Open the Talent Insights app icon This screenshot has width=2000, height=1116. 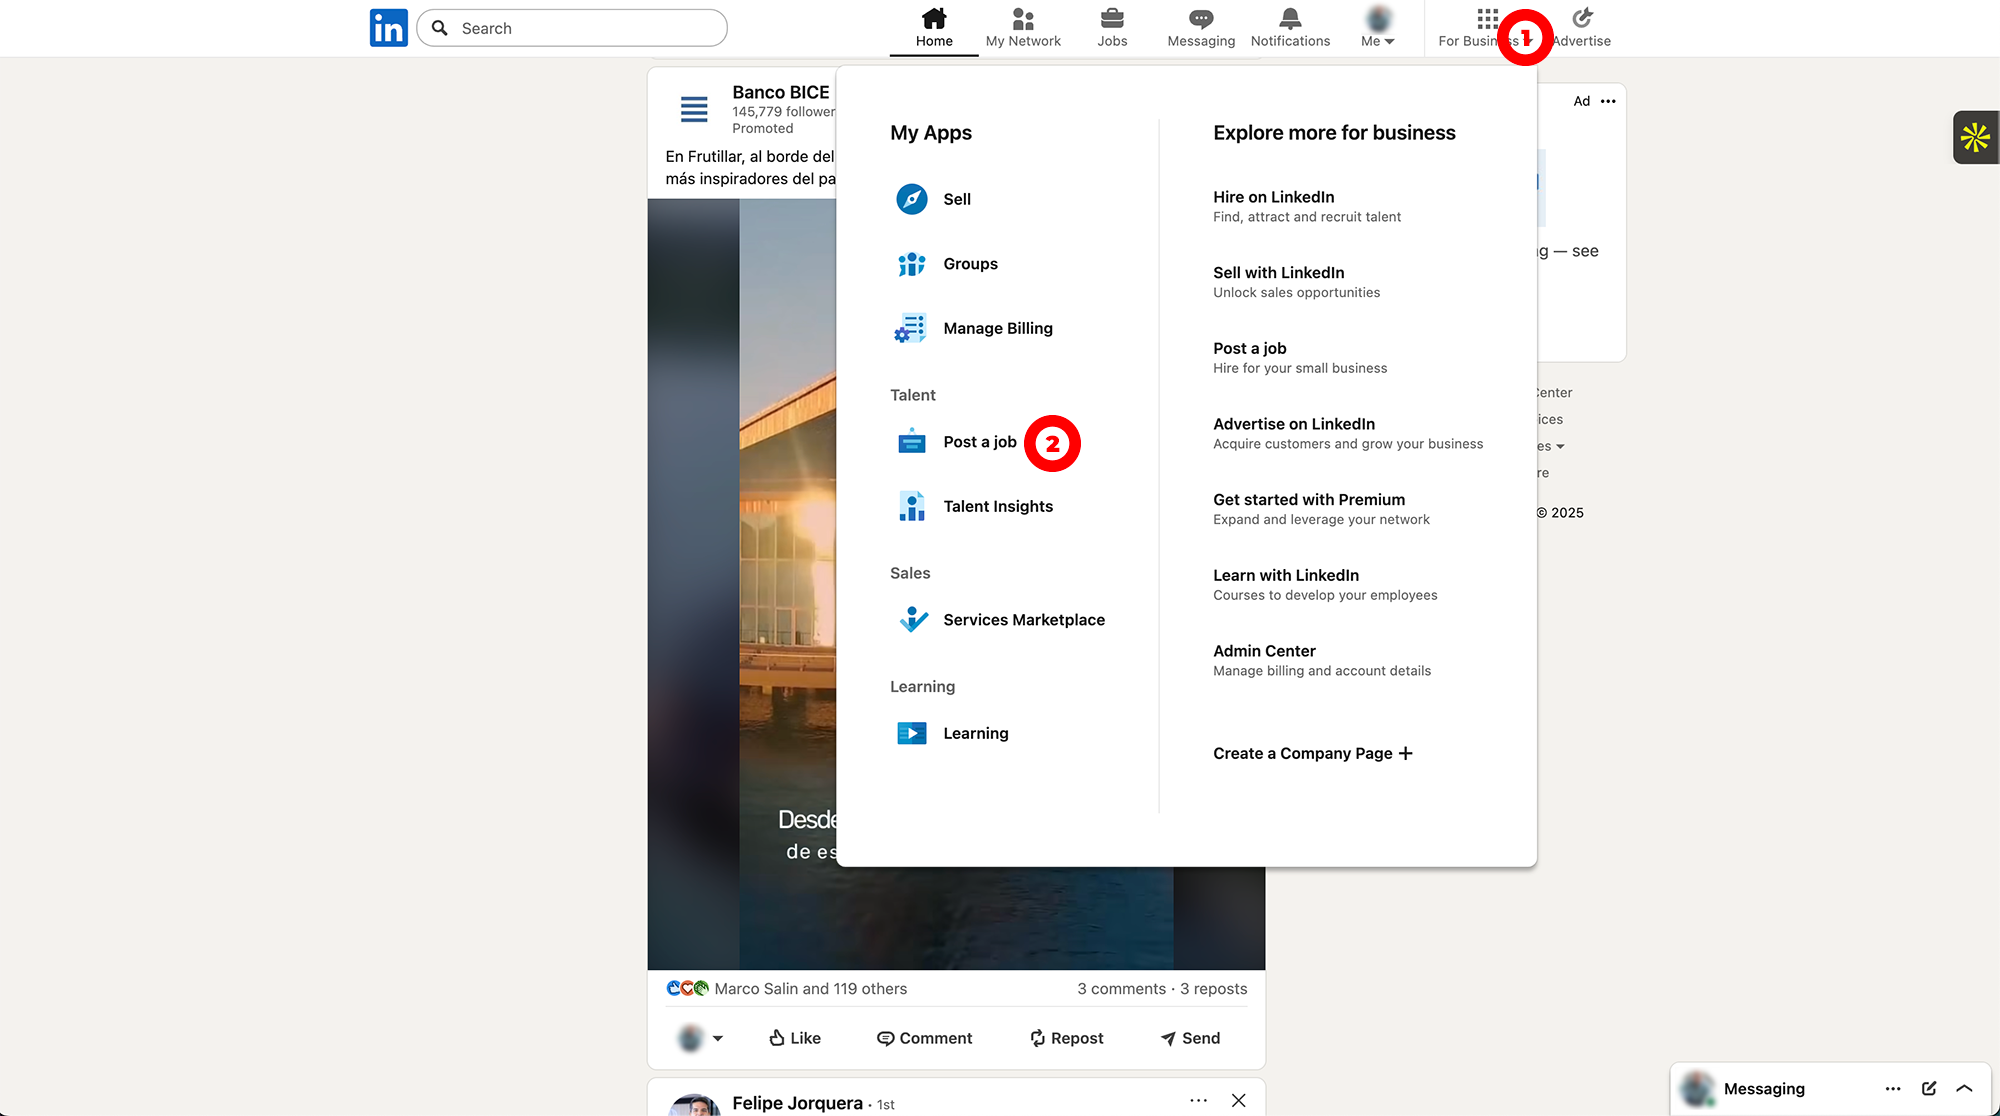click(x=911, y=506)
